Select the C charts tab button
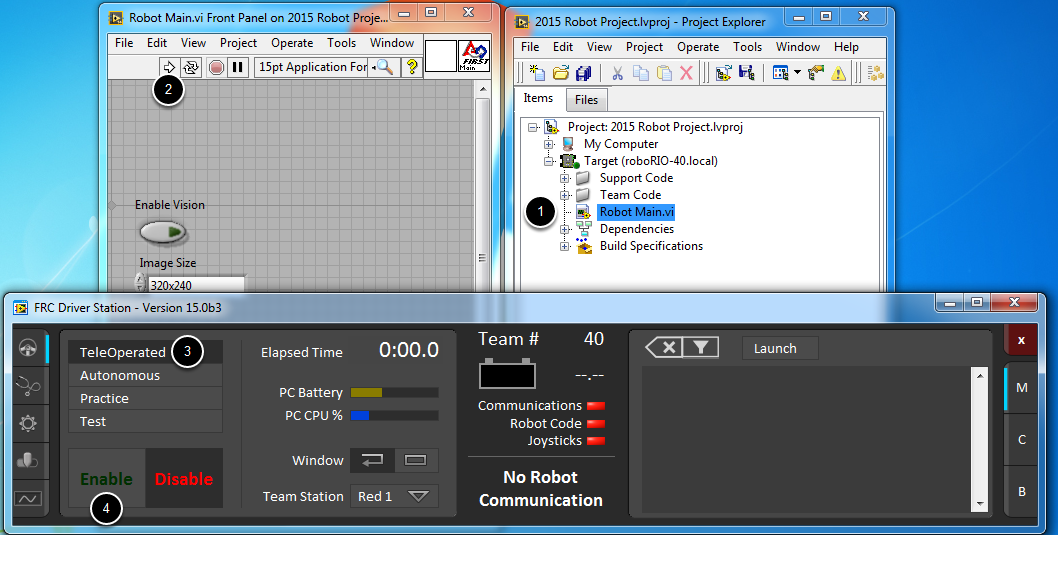 (1022, 439)
